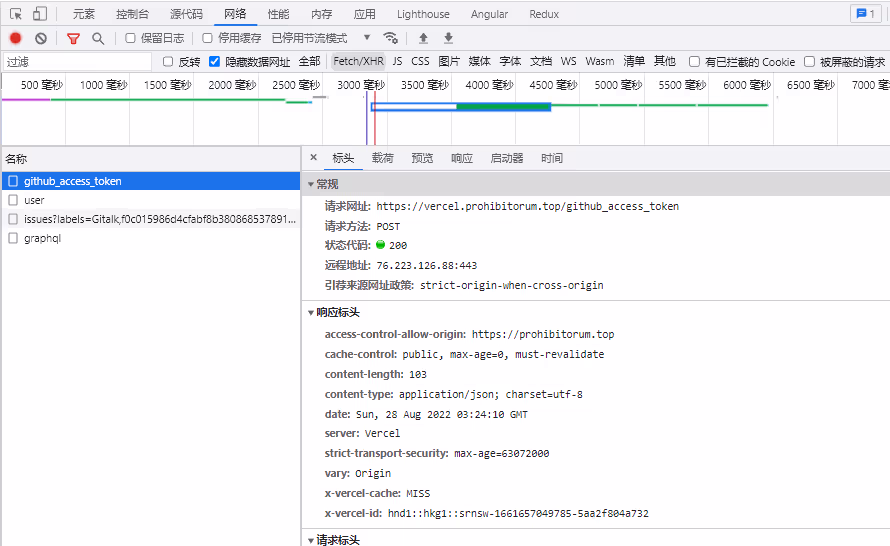The width and height of the screenshot is (890, 546).
Task: Click the 200 status code value
Action: point(398,245)
